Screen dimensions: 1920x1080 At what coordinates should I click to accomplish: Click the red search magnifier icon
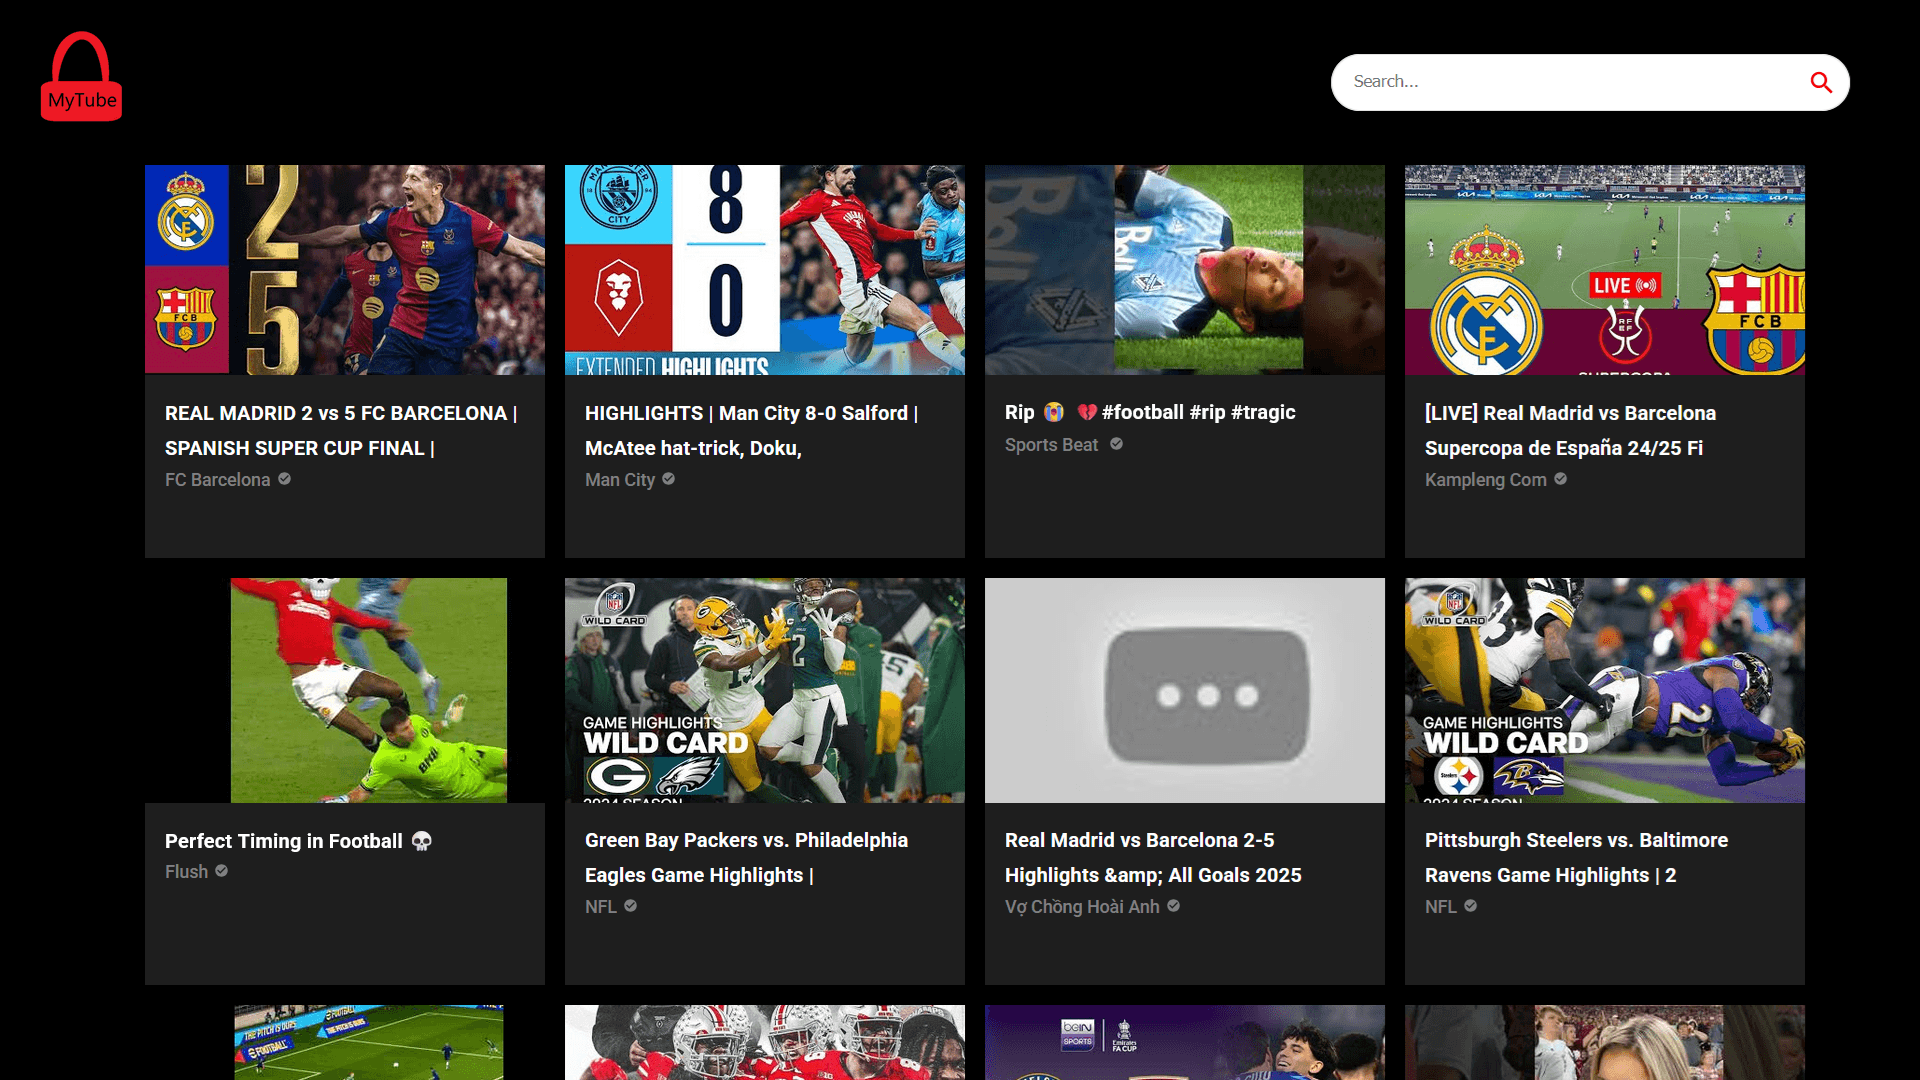point(1821,82)
